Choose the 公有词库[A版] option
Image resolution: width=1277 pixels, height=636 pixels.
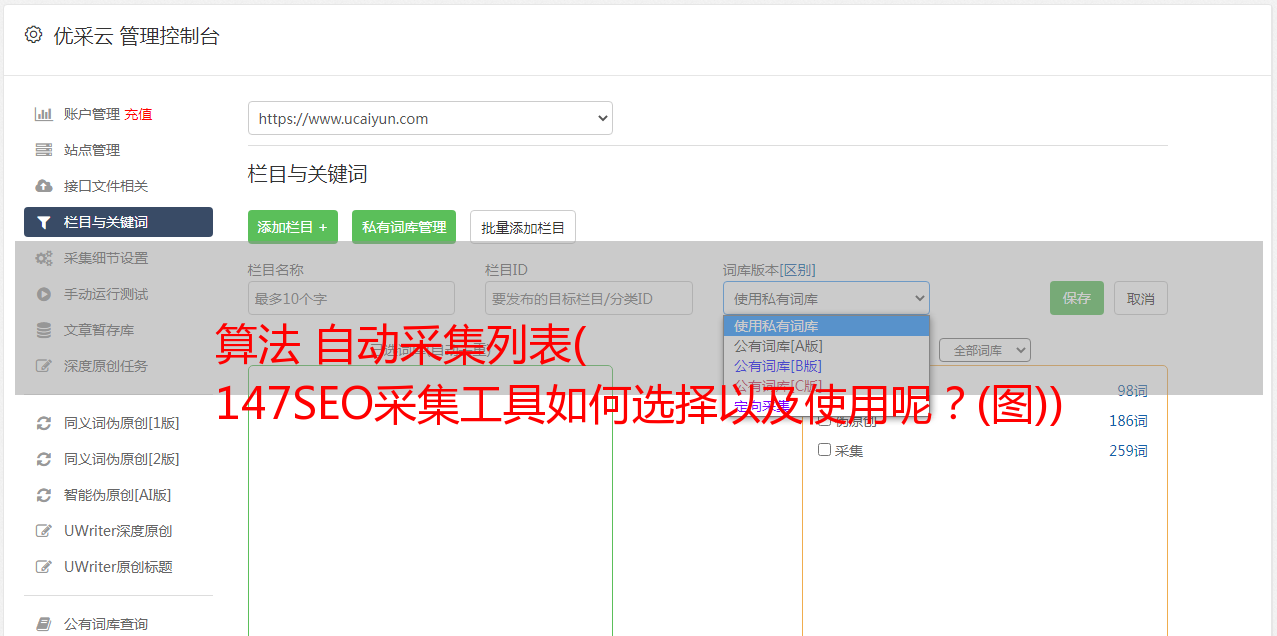[826, 346]
